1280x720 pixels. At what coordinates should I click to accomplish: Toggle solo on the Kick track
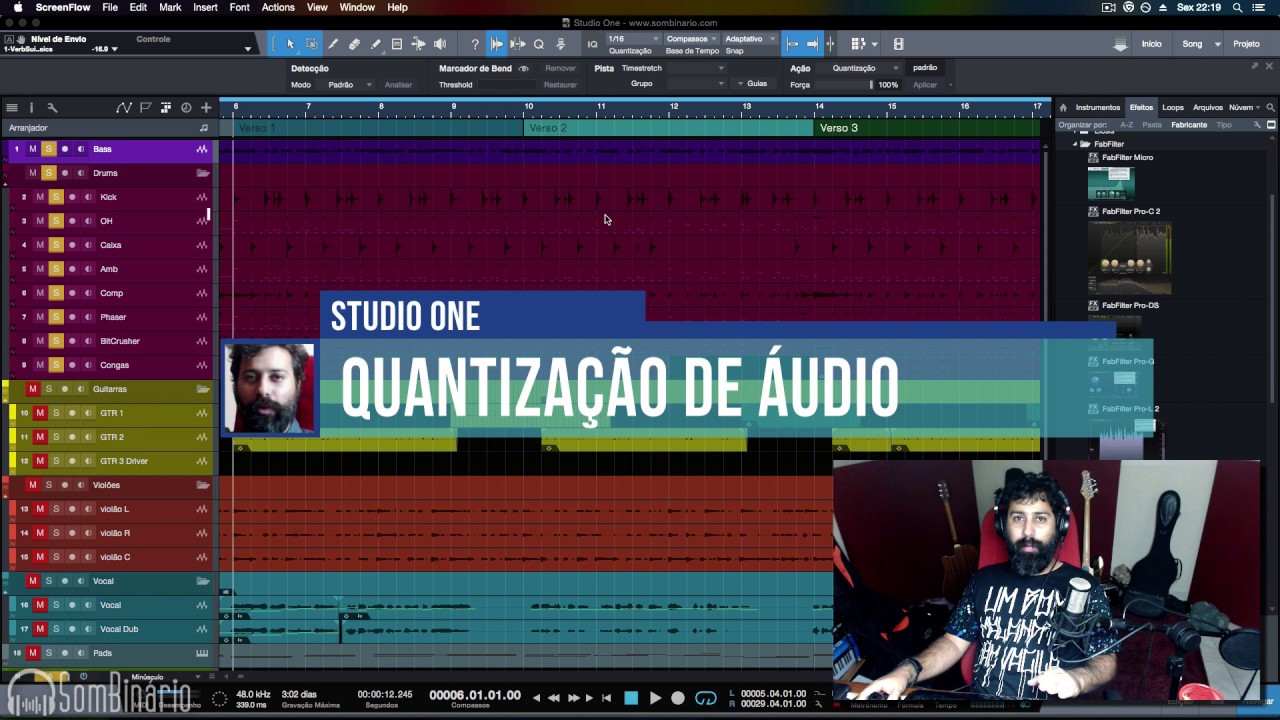tap(56, 197)
